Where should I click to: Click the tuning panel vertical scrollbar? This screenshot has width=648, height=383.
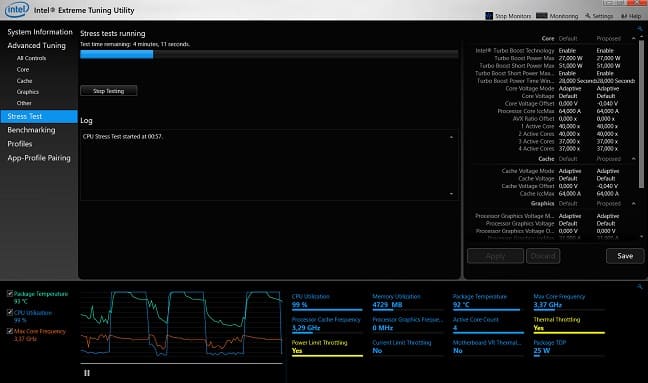(641, 114)
